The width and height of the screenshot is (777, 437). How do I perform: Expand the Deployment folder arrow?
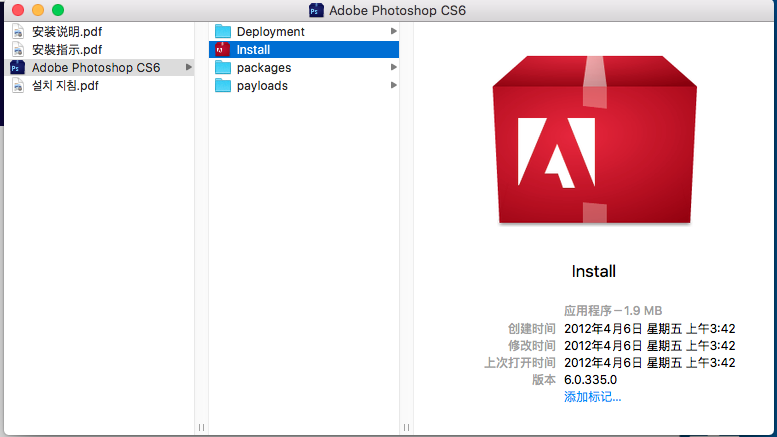click(x=393, y=31)
